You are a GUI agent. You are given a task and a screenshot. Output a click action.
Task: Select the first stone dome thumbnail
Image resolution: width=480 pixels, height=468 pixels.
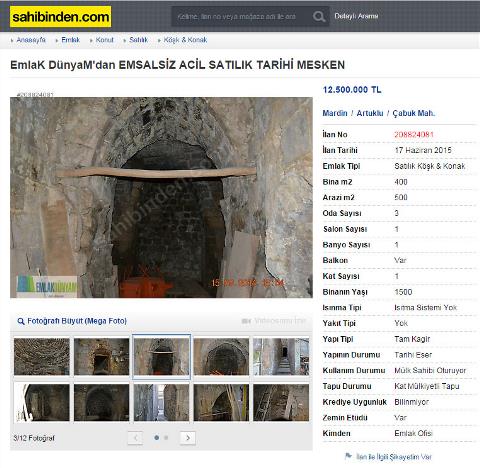42,357
